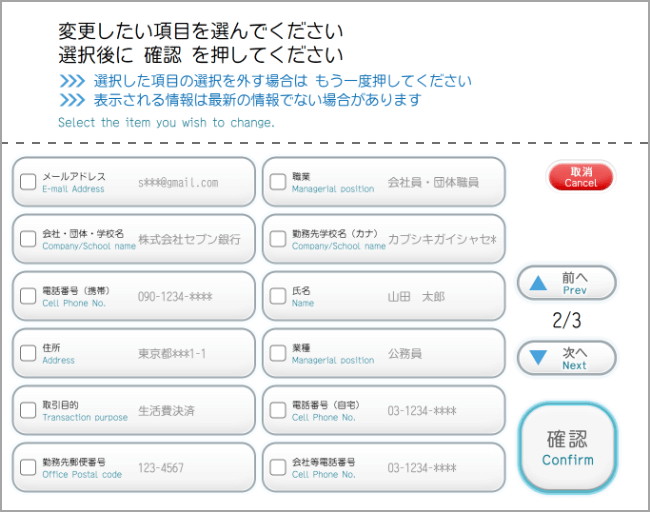Check the Office Postal code checkbox
This screenshot has width=650, height=512.
tap(28, 467)
